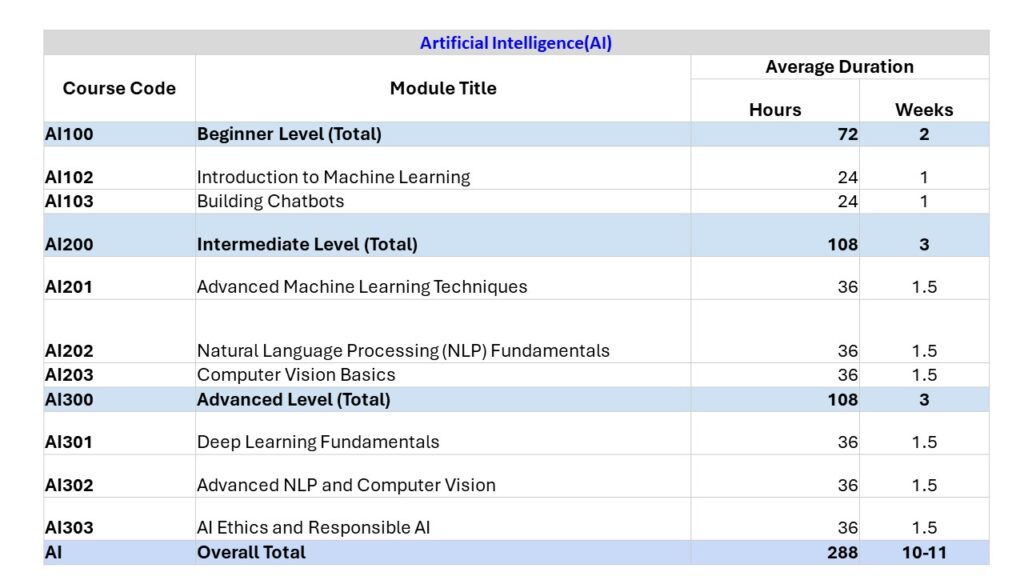Screen dimensions: 1024x576
Task: Select the Average Duration header cell
Action: coord(839,67)
